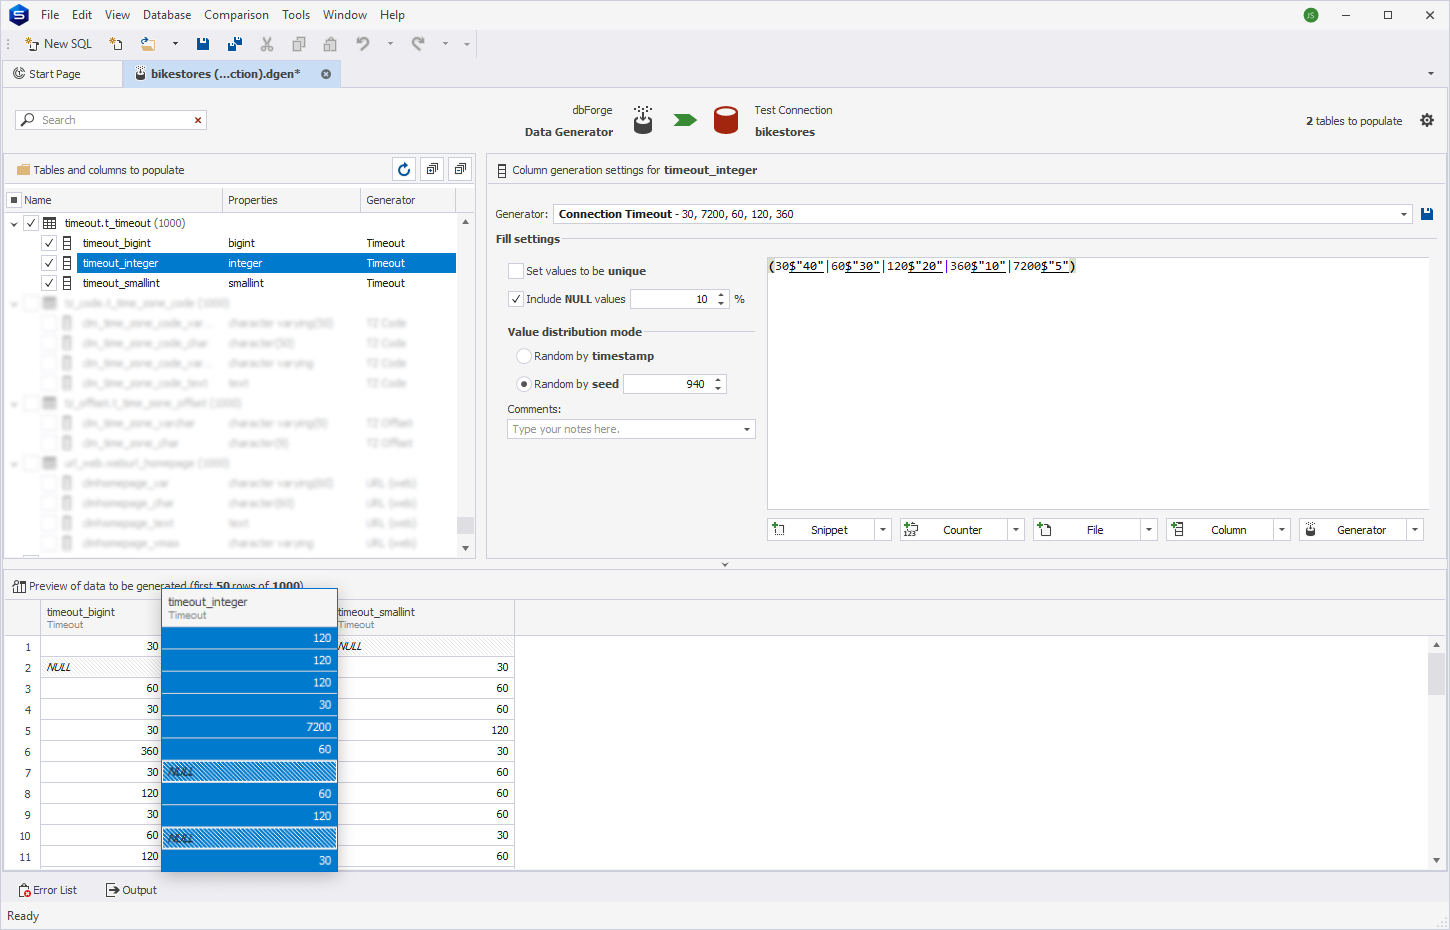
Task: Click the dbForge Data Generator icon
Action: click(643, 120)
